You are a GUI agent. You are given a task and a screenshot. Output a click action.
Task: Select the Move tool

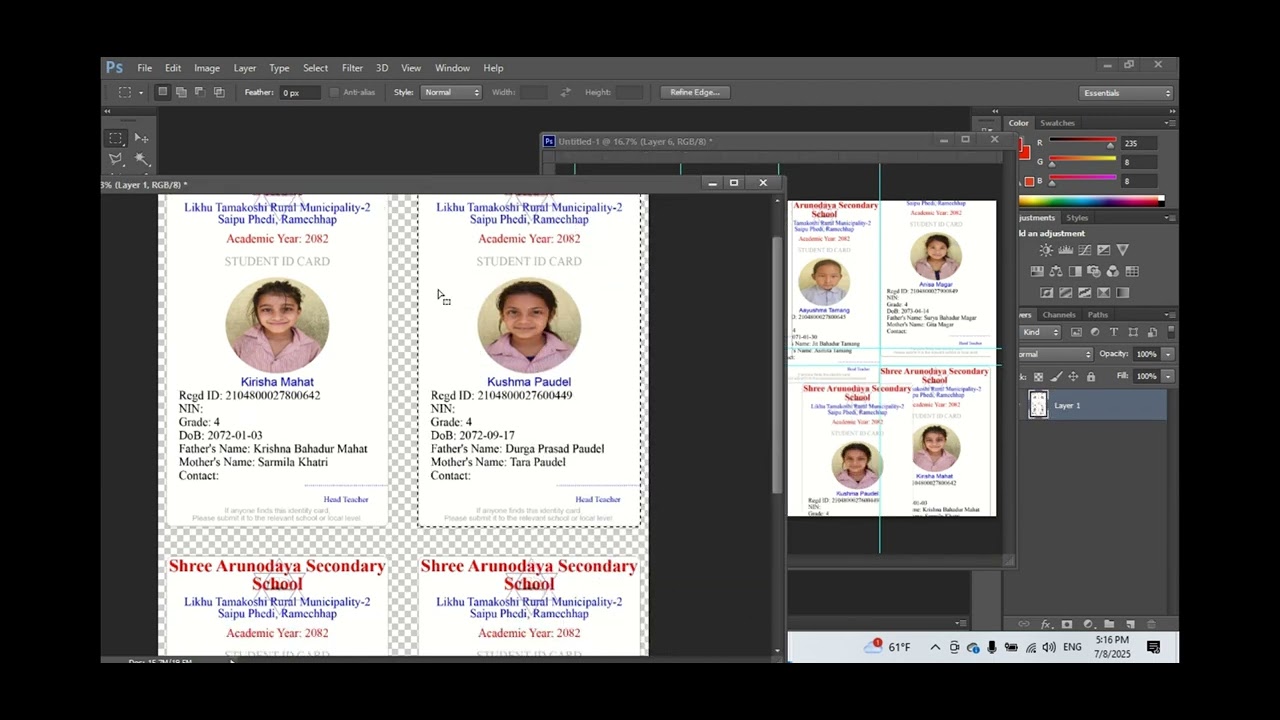141,138
